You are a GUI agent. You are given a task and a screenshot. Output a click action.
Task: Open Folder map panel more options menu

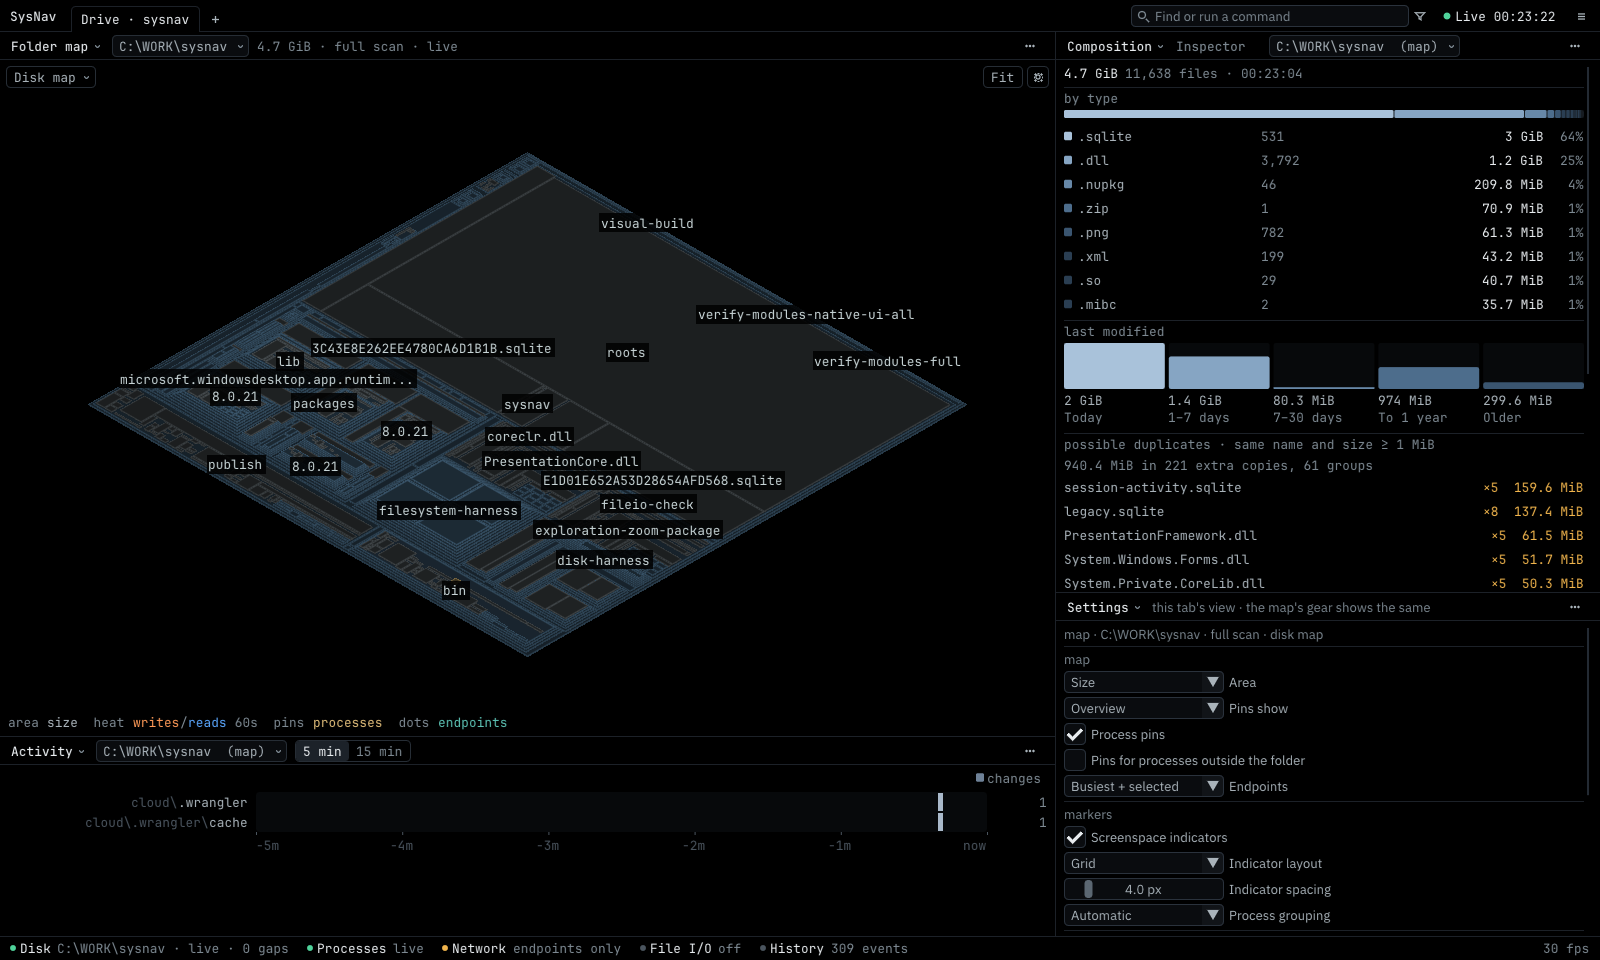[1030, 46]
